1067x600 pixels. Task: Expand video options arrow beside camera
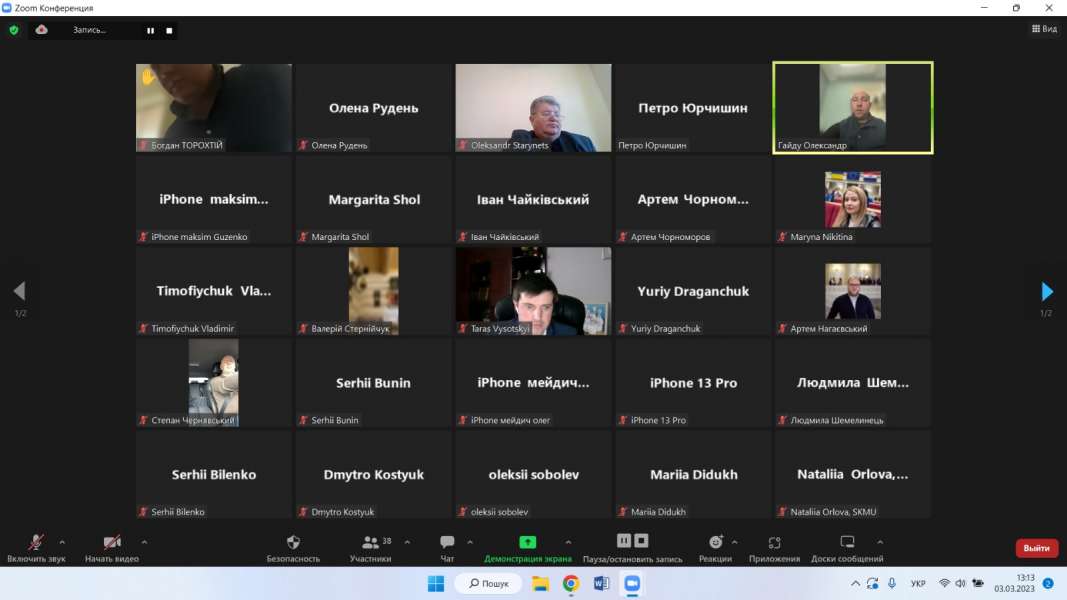(144, 542)
